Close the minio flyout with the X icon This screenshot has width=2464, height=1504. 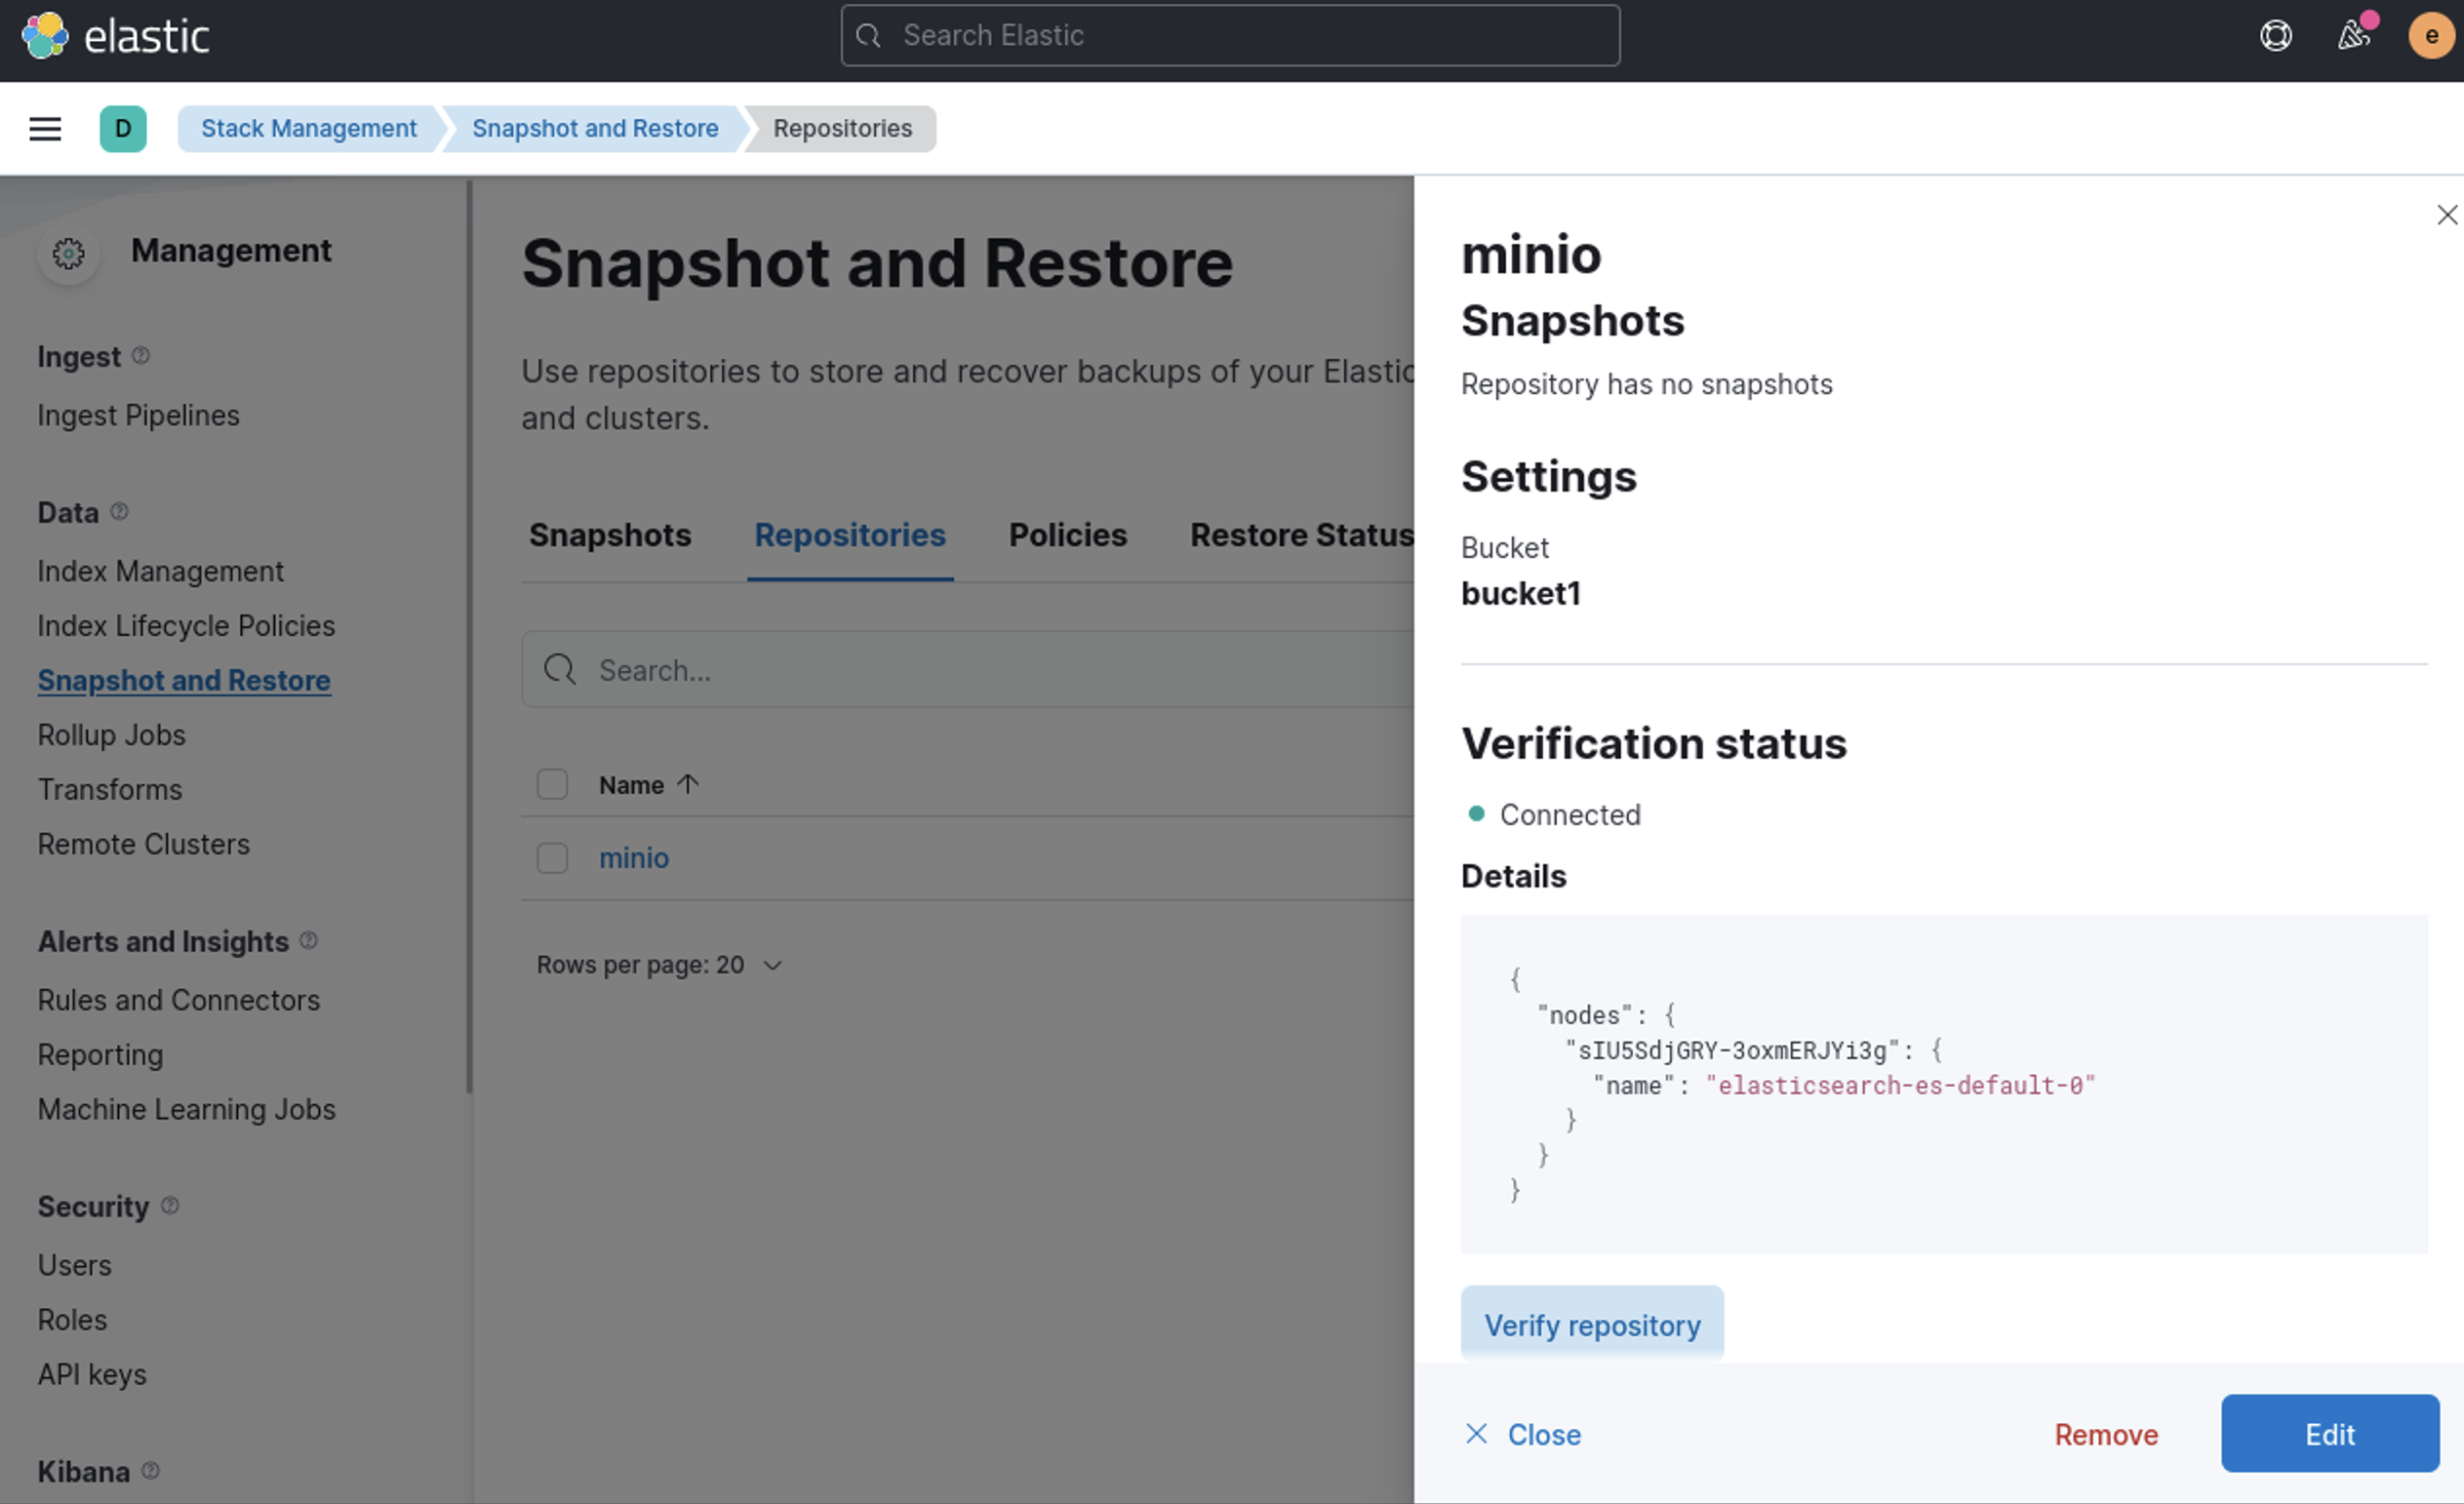tap(2446, 215)
